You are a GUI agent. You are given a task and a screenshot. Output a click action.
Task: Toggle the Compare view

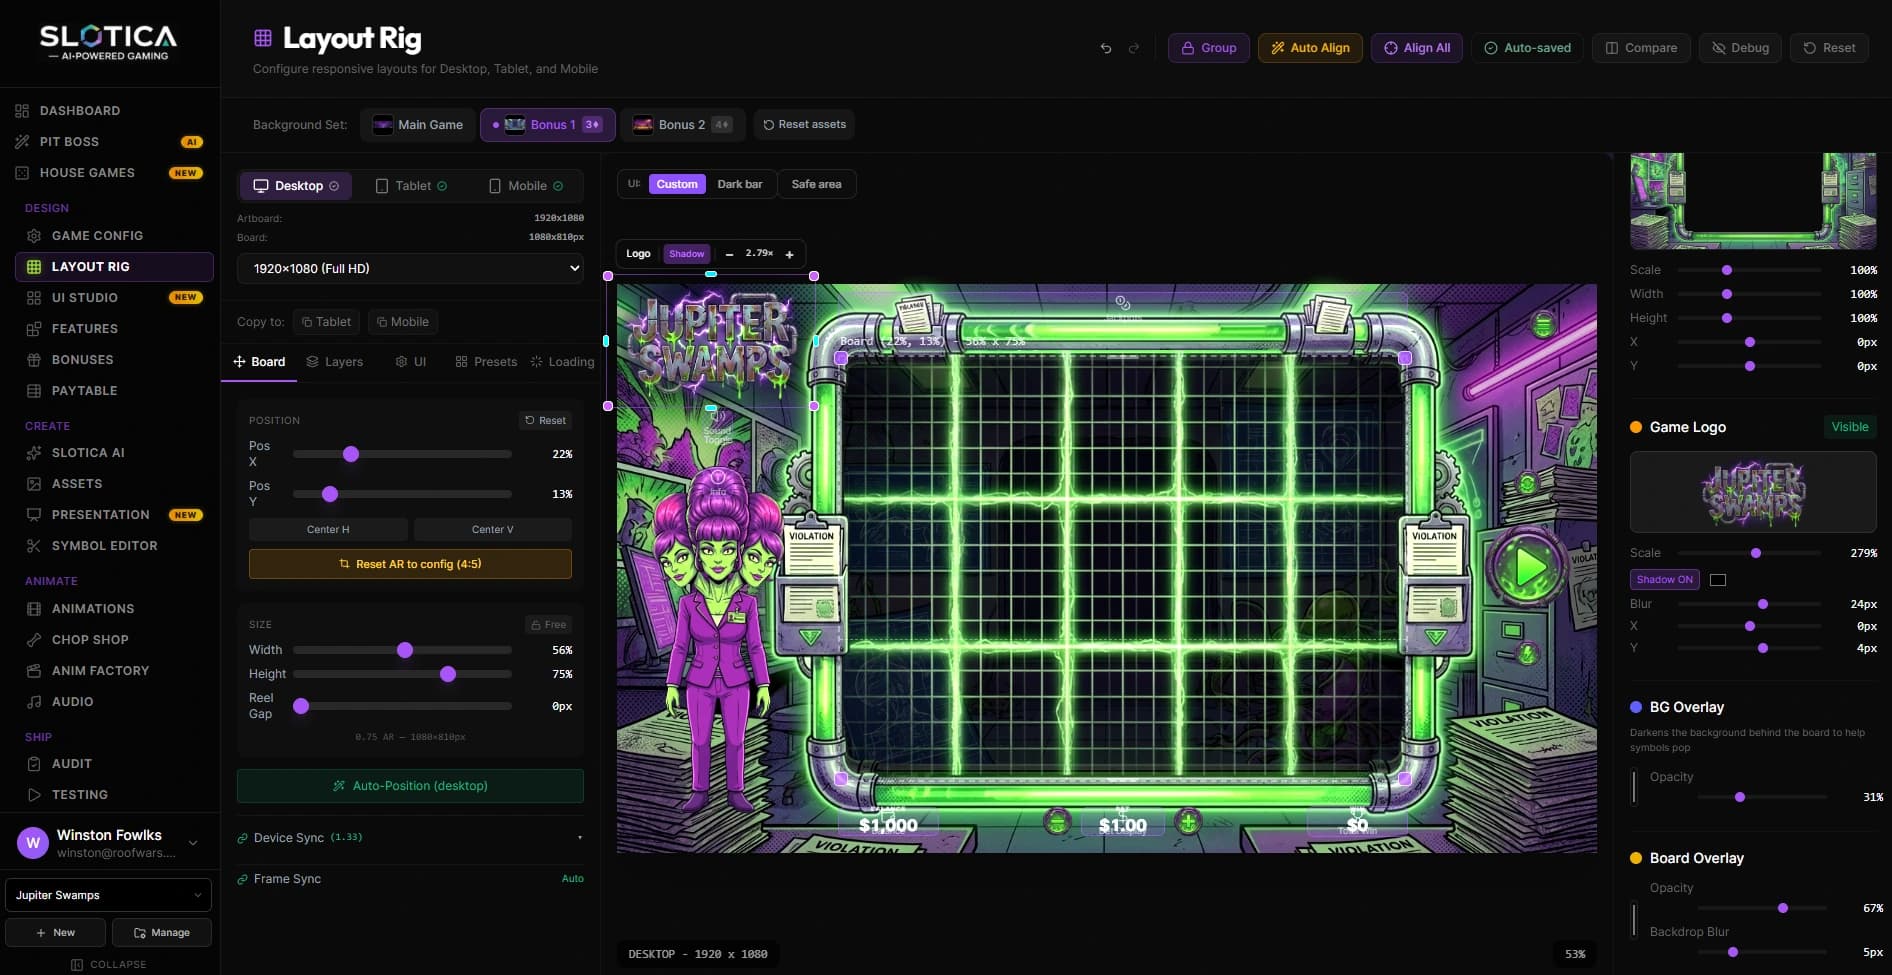pos(1641,48)
